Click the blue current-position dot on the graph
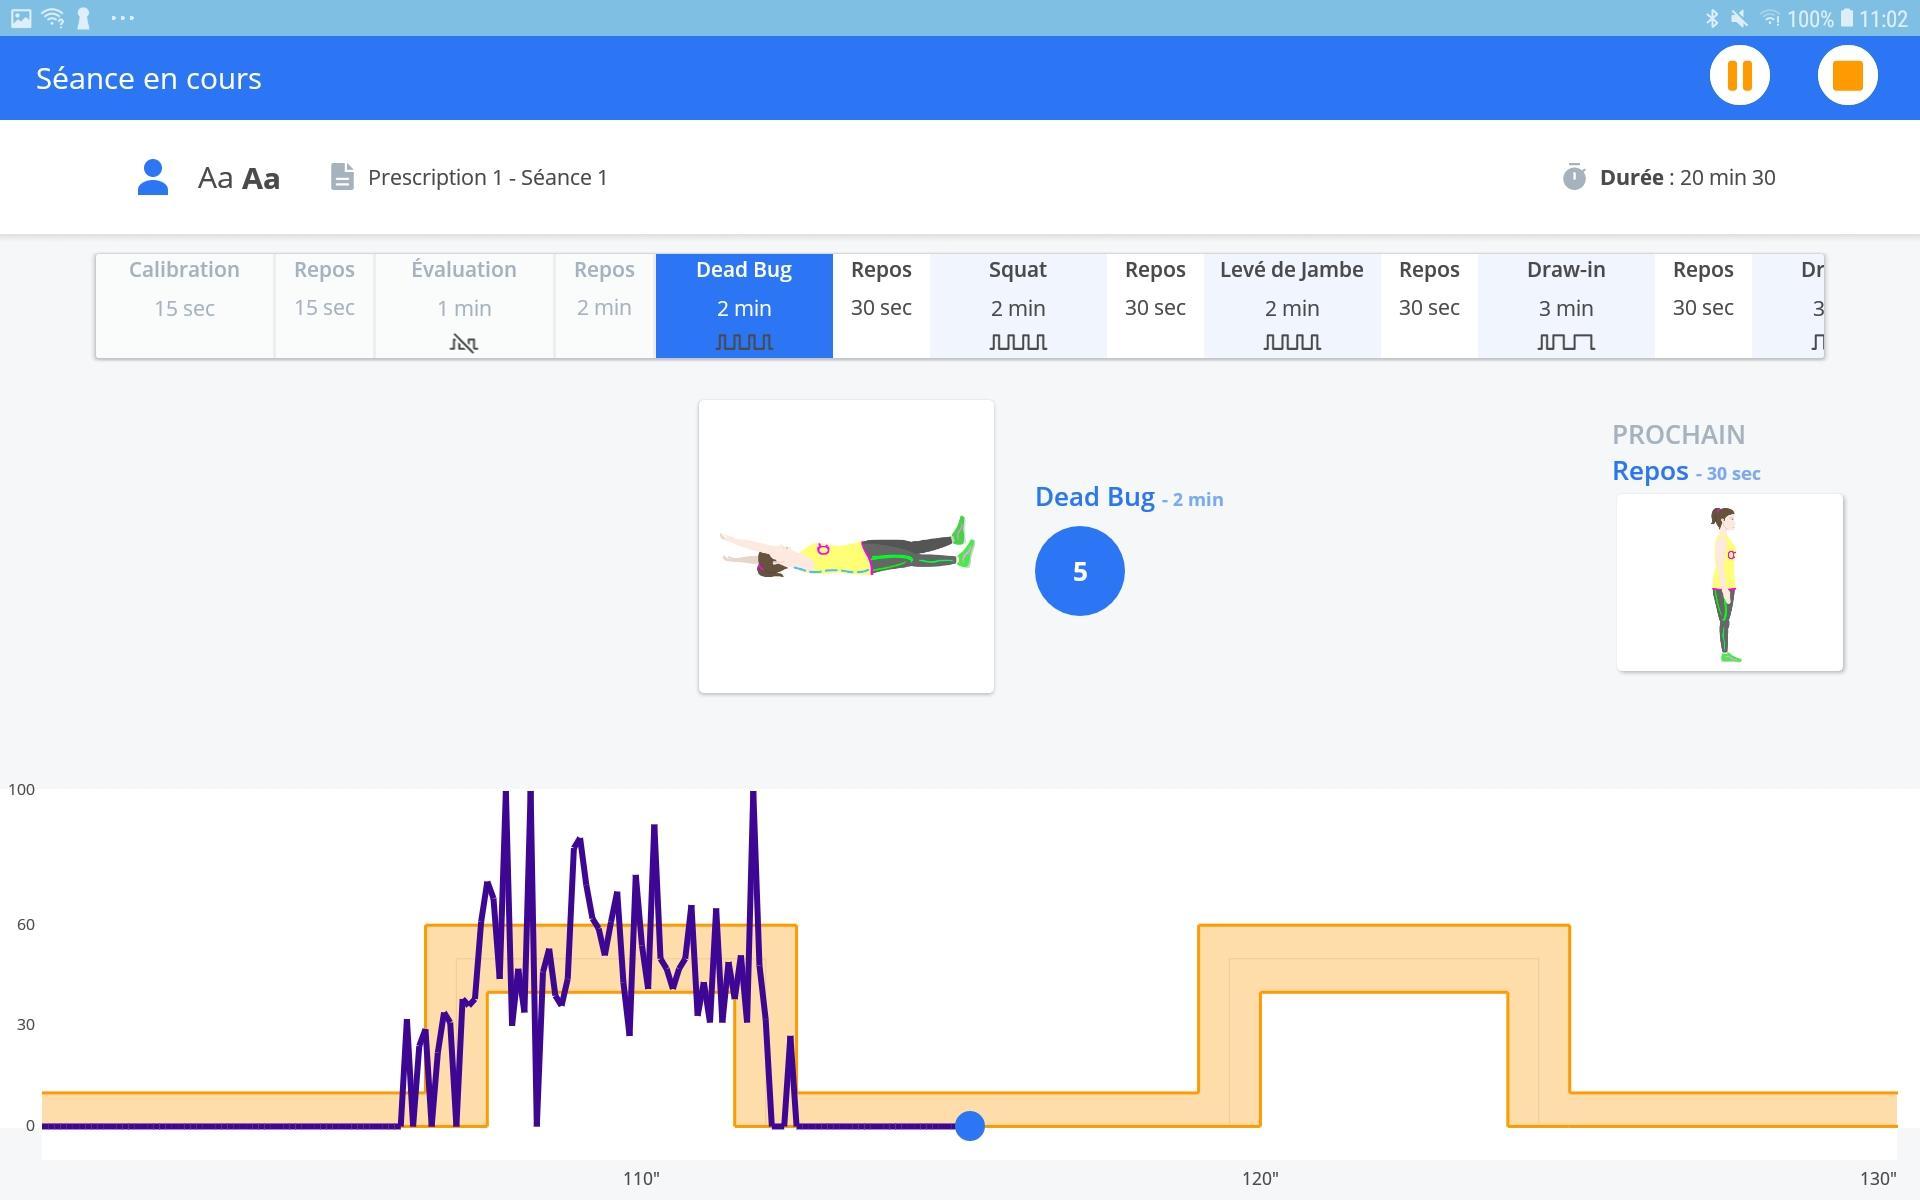This screenshot has height=1200, width=1920. (969, 1126)
